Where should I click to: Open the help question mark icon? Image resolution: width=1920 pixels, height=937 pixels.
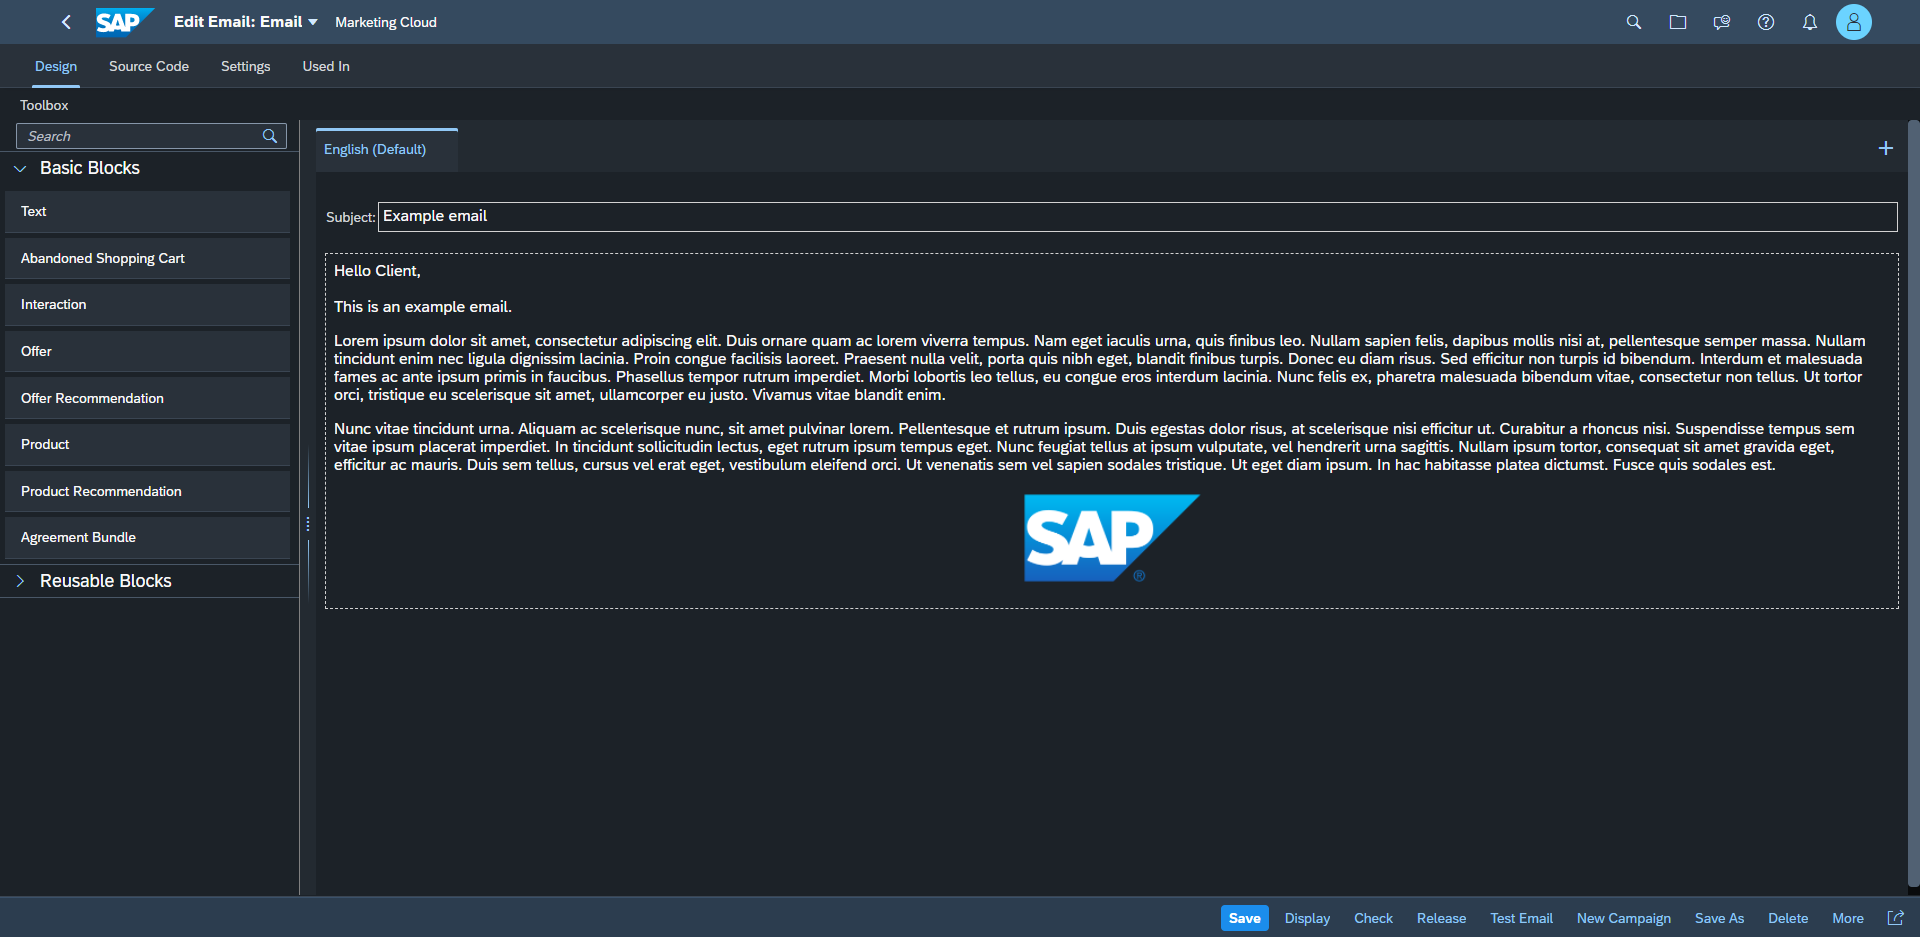(1766, 22)
